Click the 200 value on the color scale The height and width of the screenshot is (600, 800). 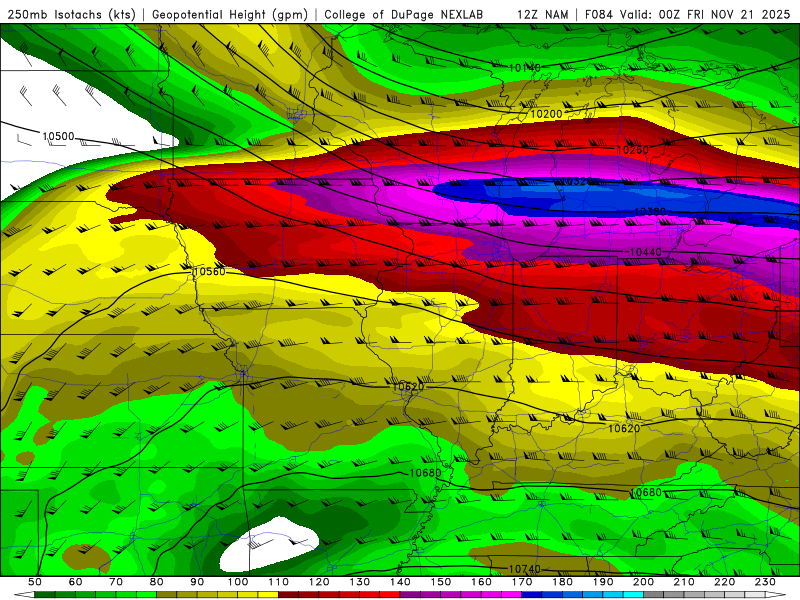click(x=643, y=582)
